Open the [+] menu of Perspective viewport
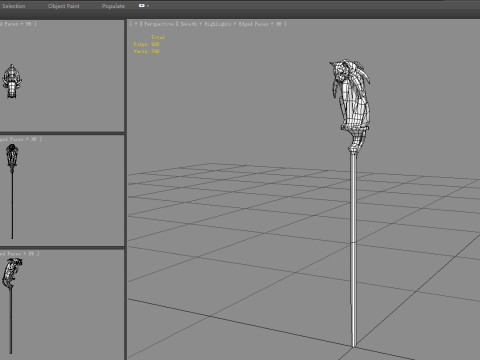480x360 pixels. pos(136,24)
